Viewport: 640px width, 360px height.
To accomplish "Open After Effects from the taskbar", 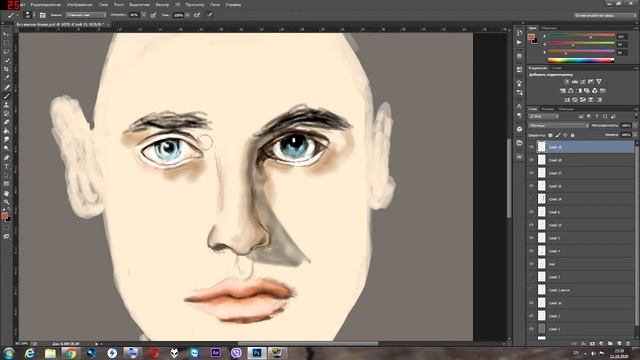I will 216,353.
